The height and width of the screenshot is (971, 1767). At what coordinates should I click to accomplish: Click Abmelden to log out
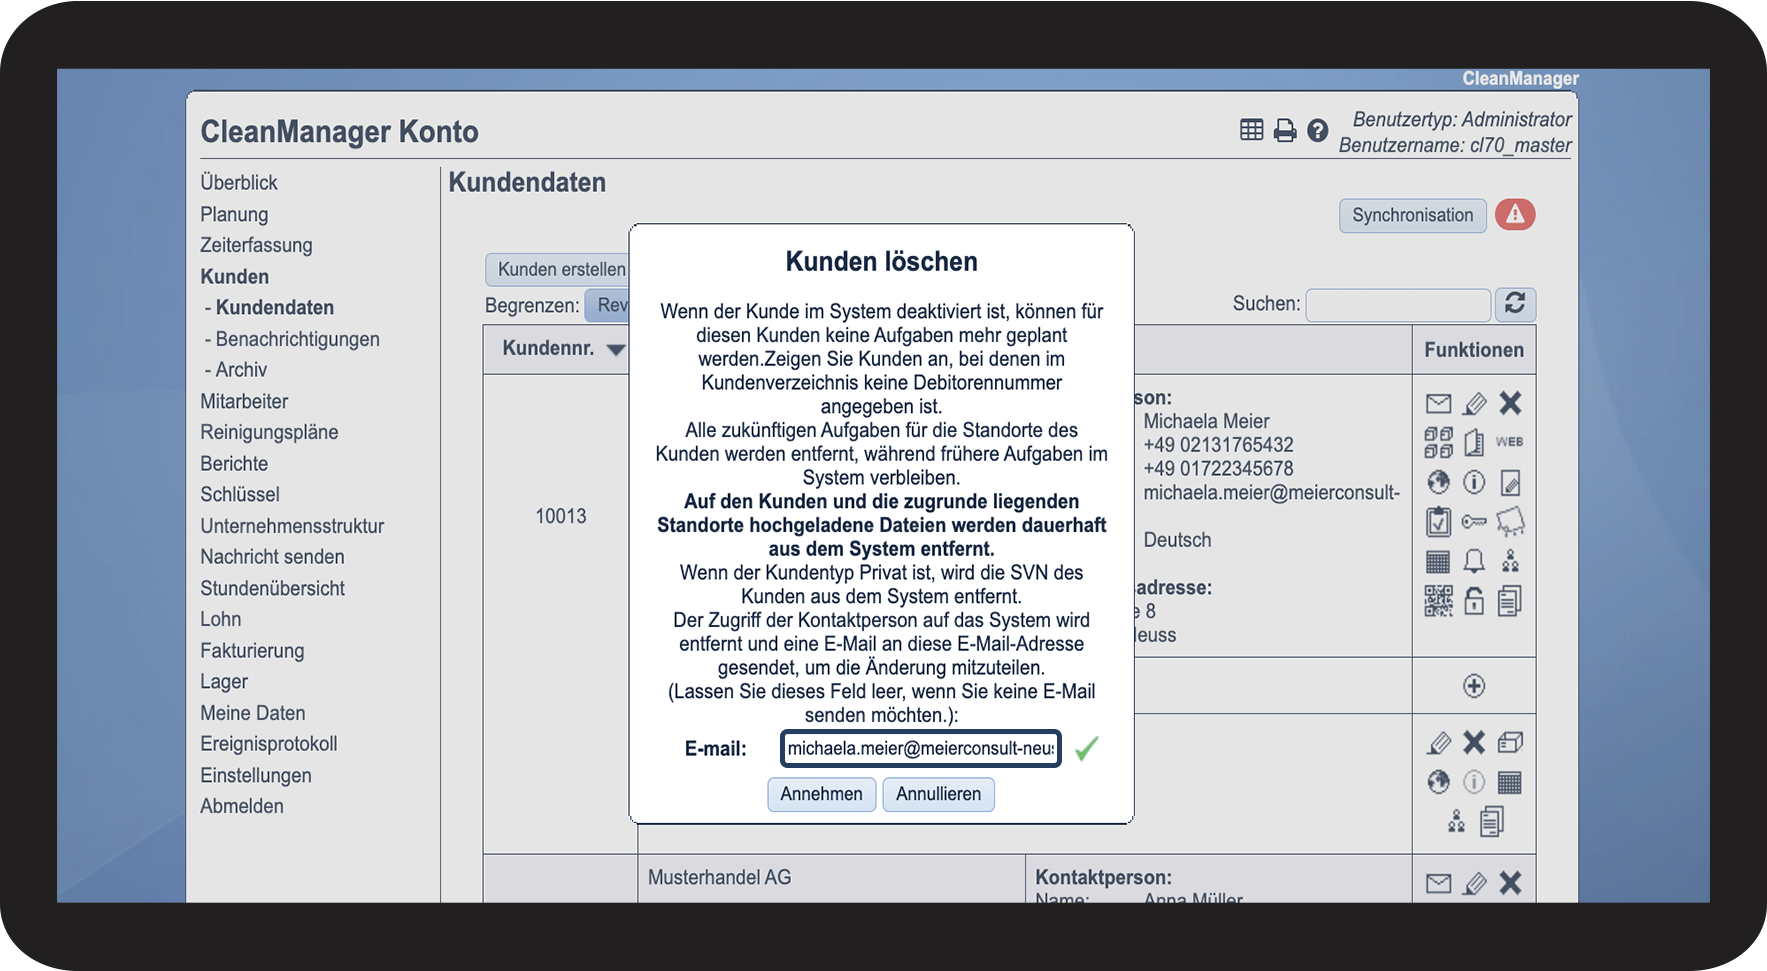pyautogui.click(x=242, y=806)
